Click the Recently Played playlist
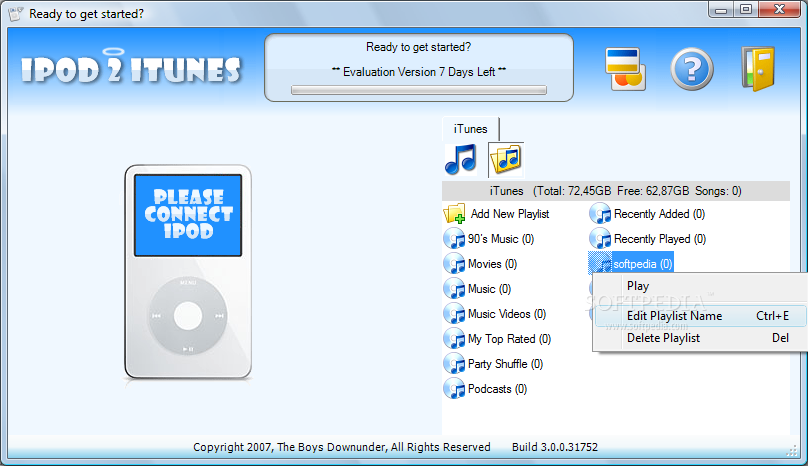This screenshot has width=808, height=466. [659, 239]
